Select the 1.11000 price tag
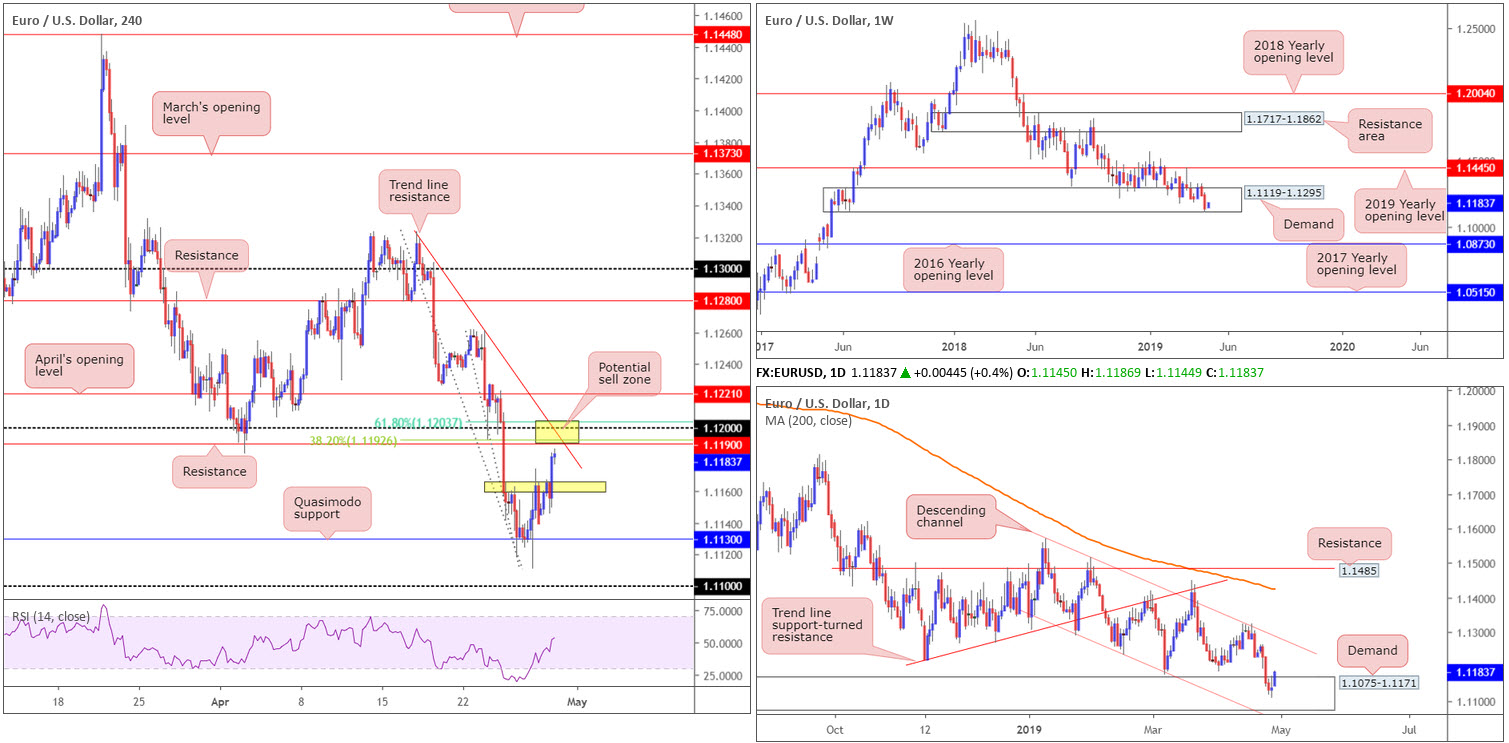This screenshot has width=1509, height=743. (x=721, y=586)
